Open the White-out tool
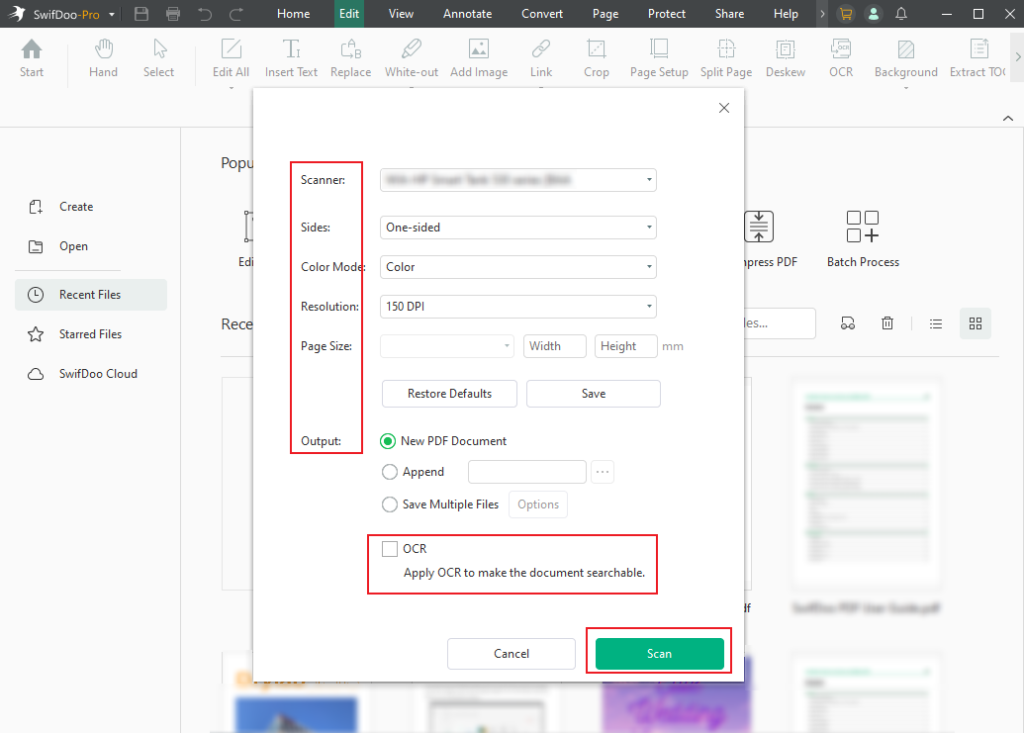Viewport: 1024px width, 733px height. point(411,57)
